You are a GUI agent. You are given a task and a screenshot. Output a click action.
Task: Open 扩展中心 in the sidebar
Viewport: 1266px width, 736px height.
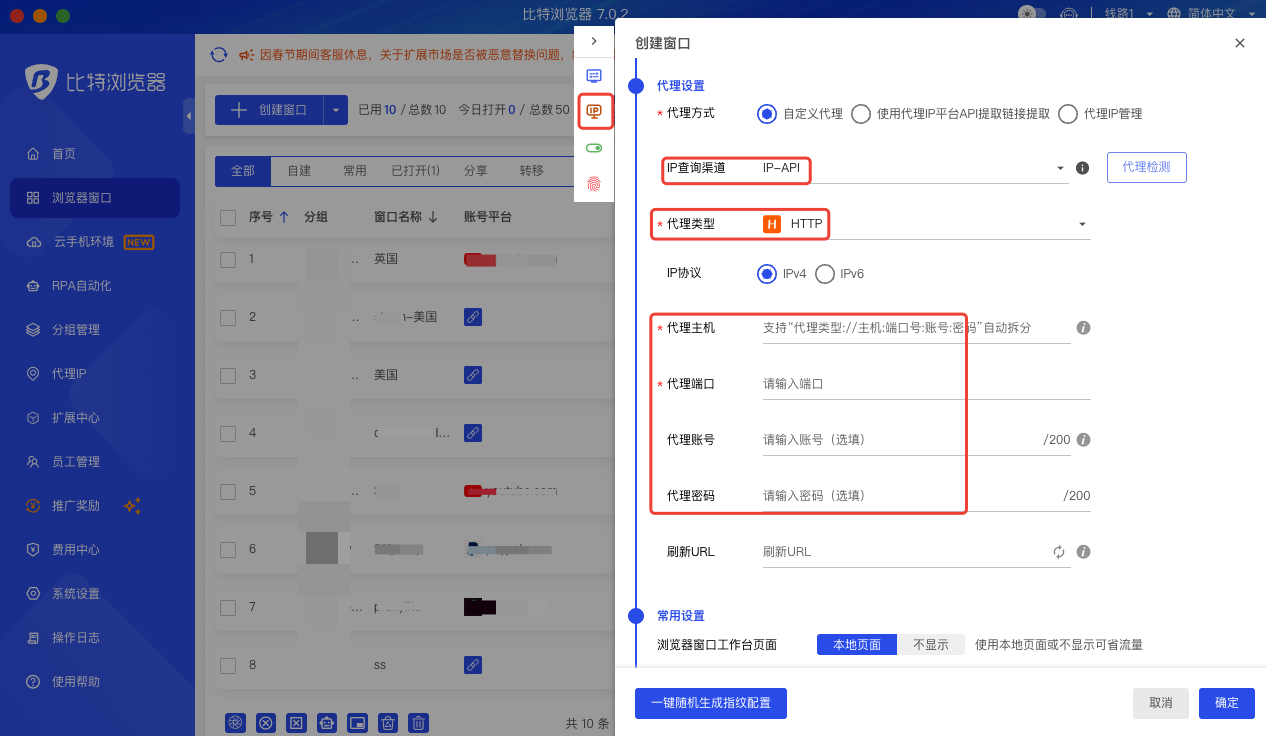coord(76,418)
